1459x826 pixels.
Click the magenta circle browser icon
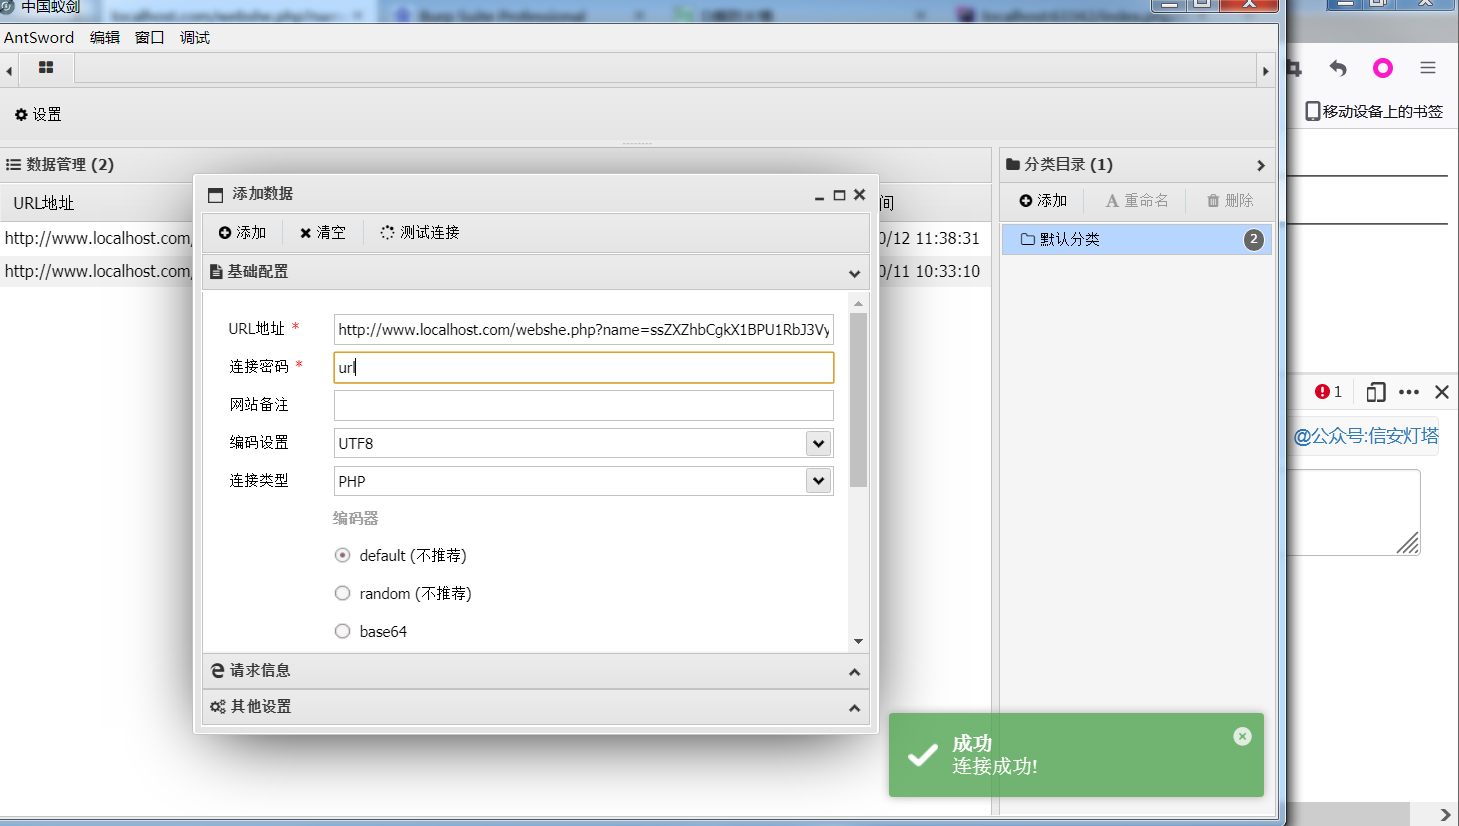click(1382, 68)
